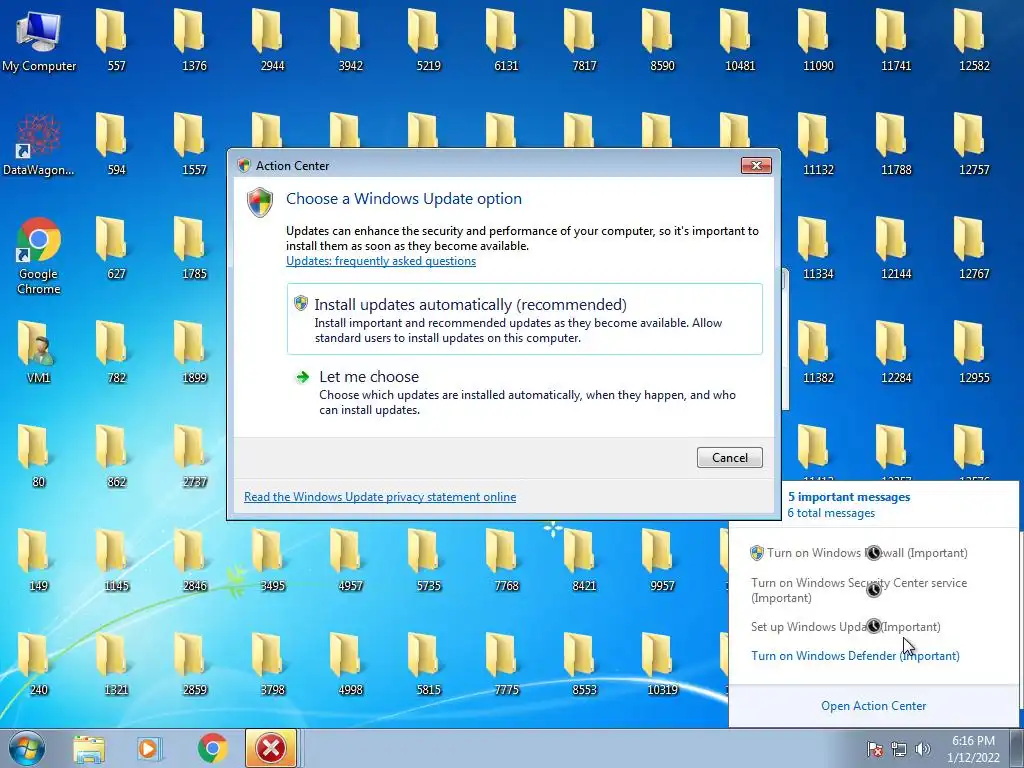Select folder 782 on the desktop
This screenshot has width=1024, height=768.
click(x=116, y=353)
